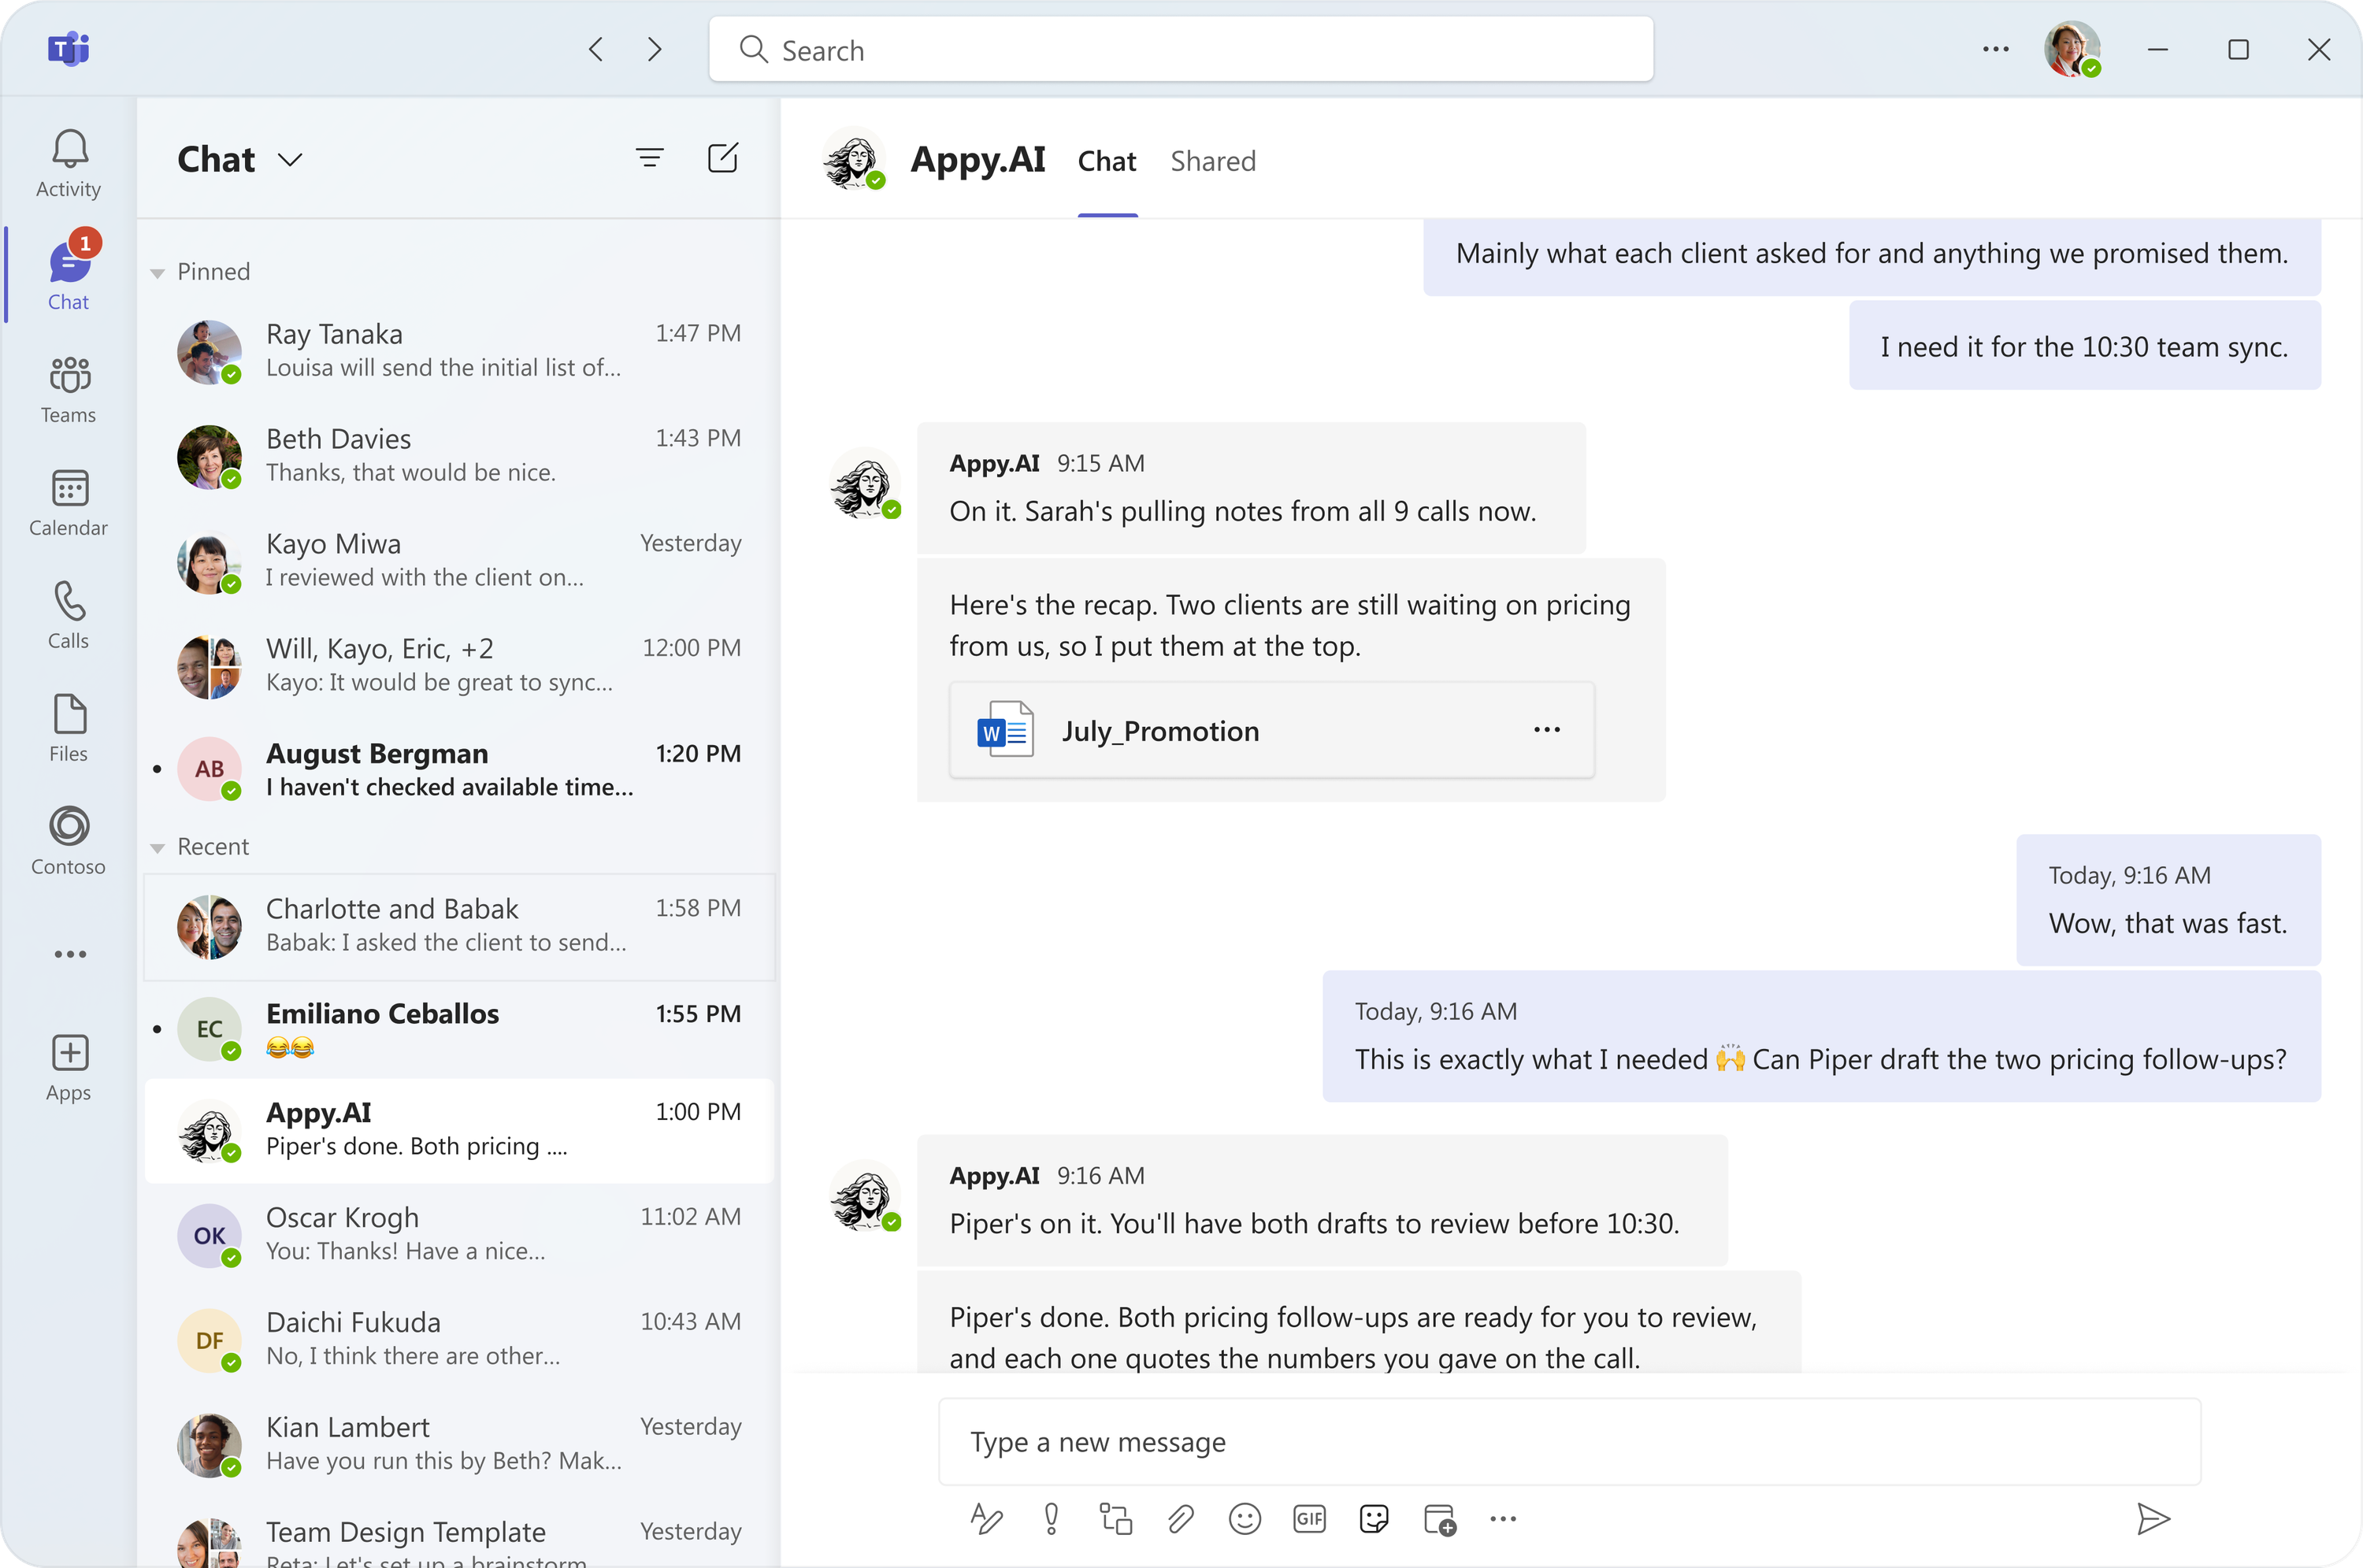Collapse the Pinned chats section
The height and width of the screenshot is (1568, 2363).
click(x=157, y=273)
